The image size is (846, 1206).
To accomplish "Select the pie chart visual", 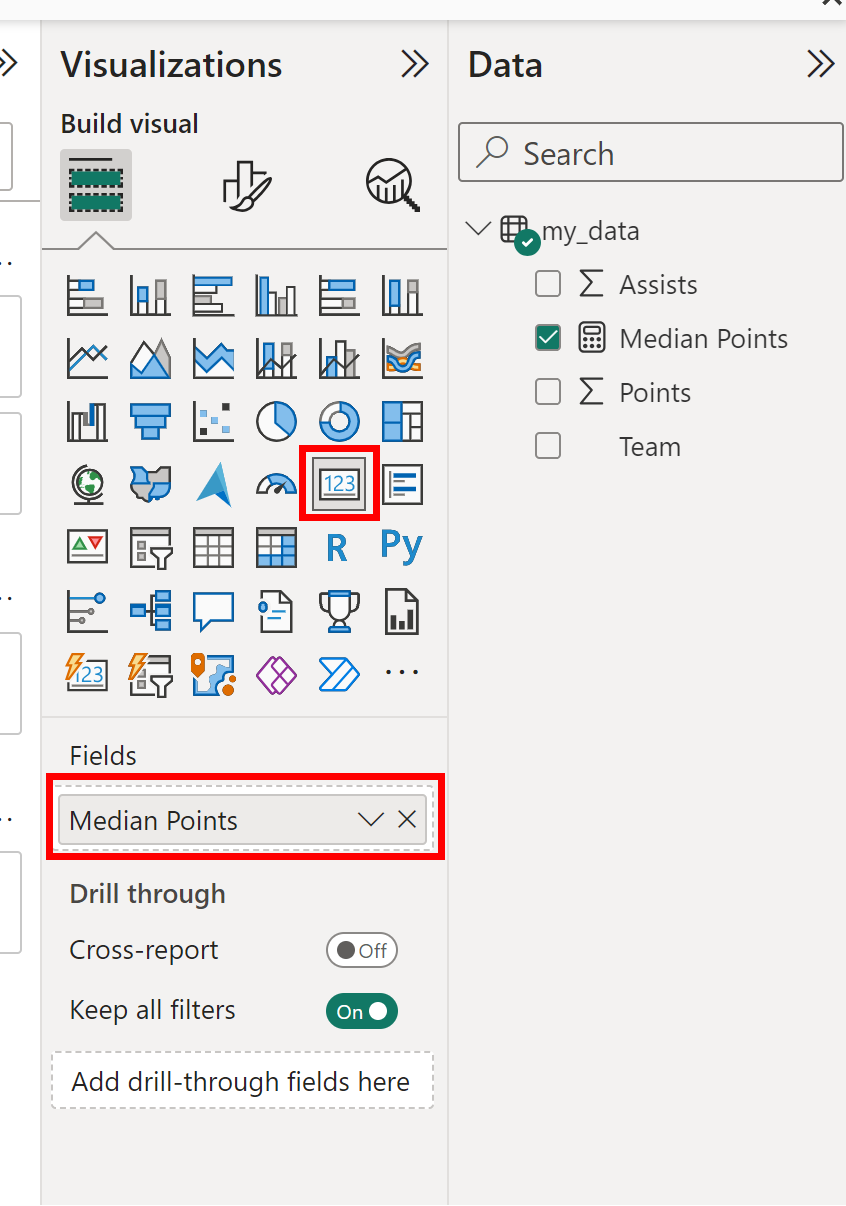I will (276, 422).
